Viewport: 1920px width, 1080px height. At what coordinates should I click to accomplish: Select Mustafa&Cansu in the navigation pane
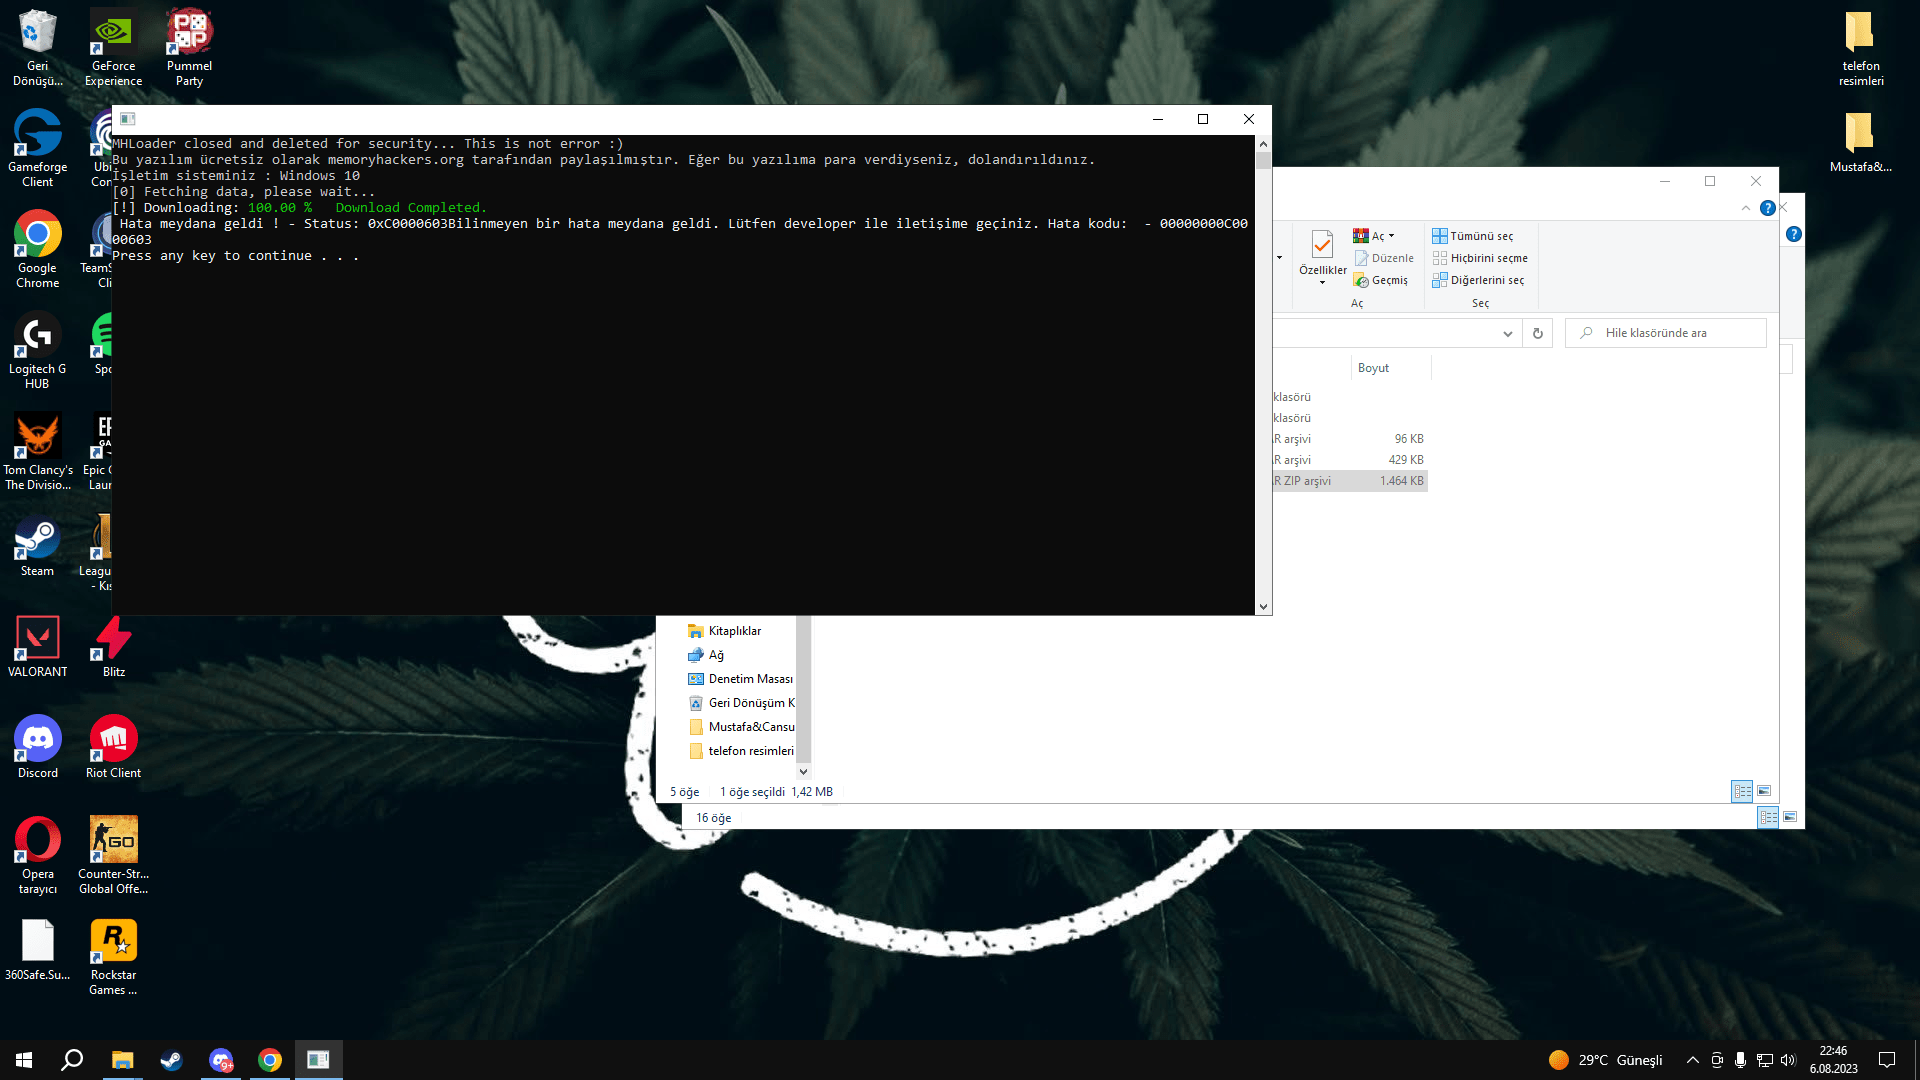pyautogui.click(x=740, y=727)
